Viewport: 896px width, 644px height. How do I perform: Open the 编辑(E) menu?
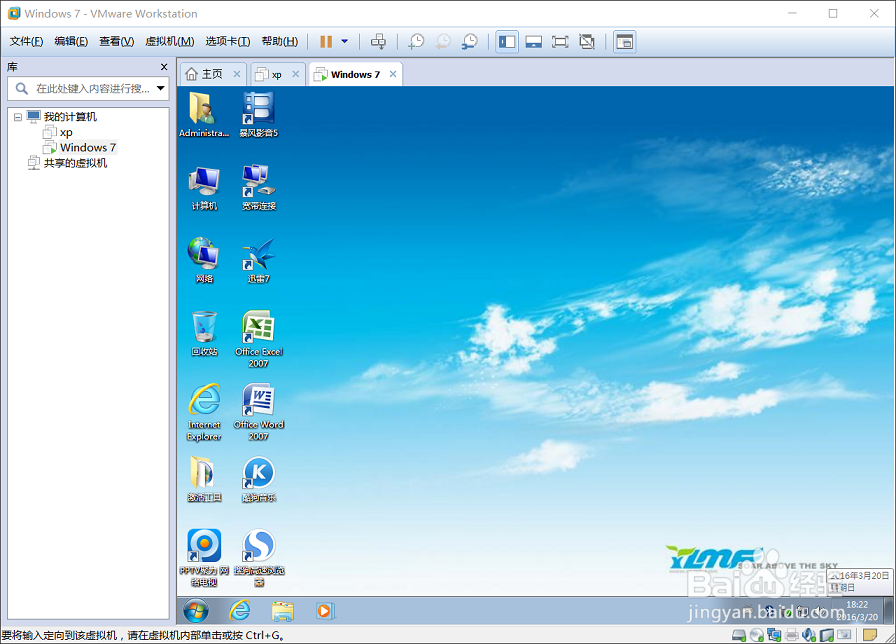71,42
